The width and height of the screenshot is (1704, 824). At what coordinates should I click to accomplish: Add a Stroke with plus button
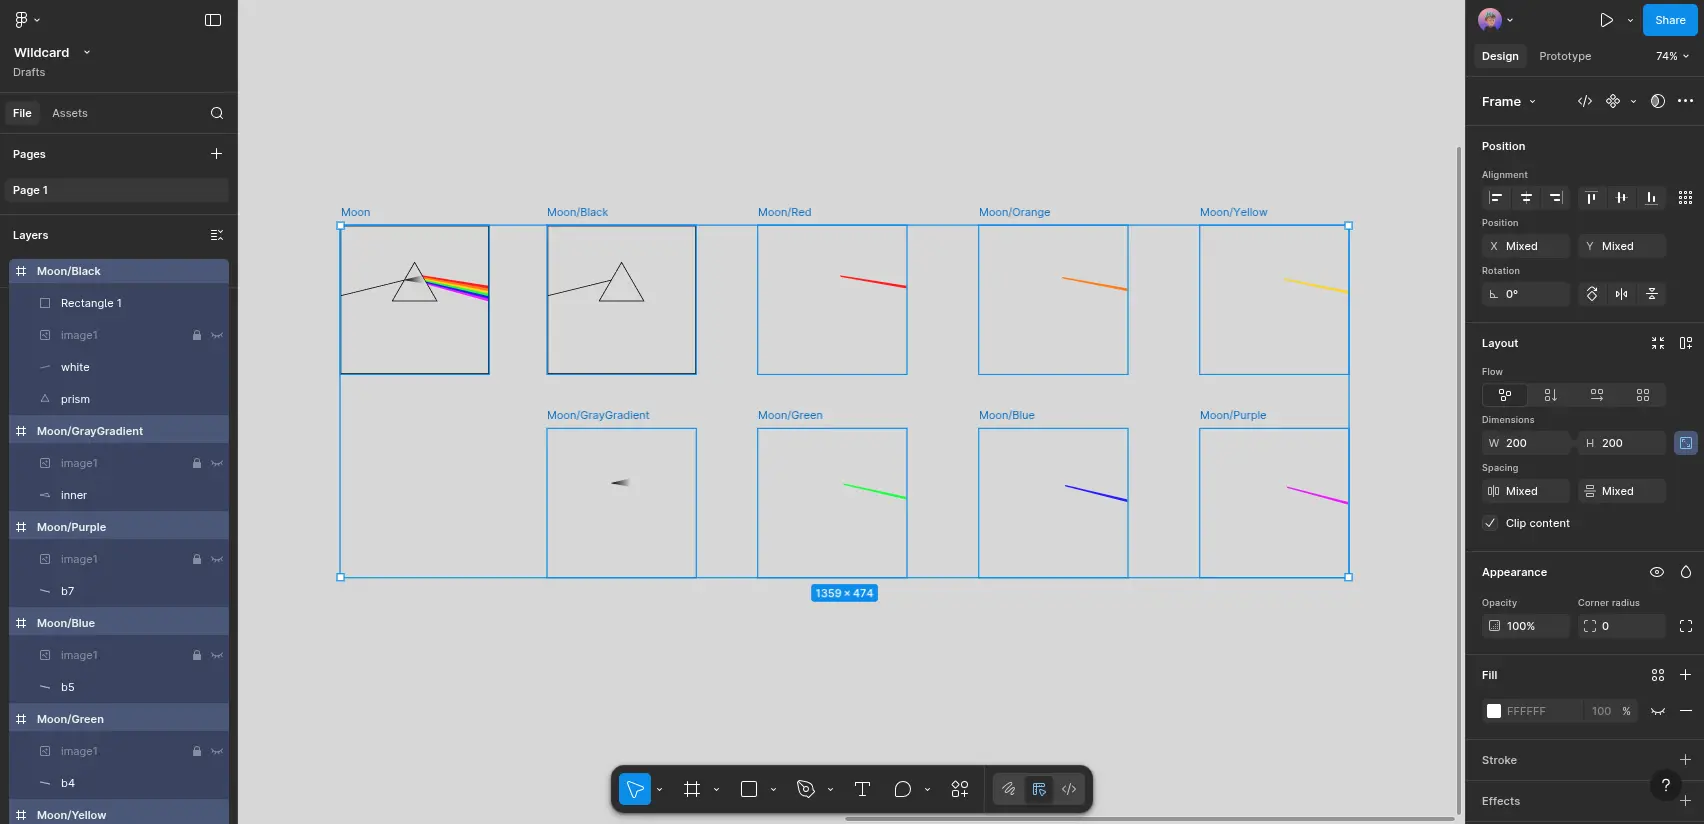click(1685, 760)
